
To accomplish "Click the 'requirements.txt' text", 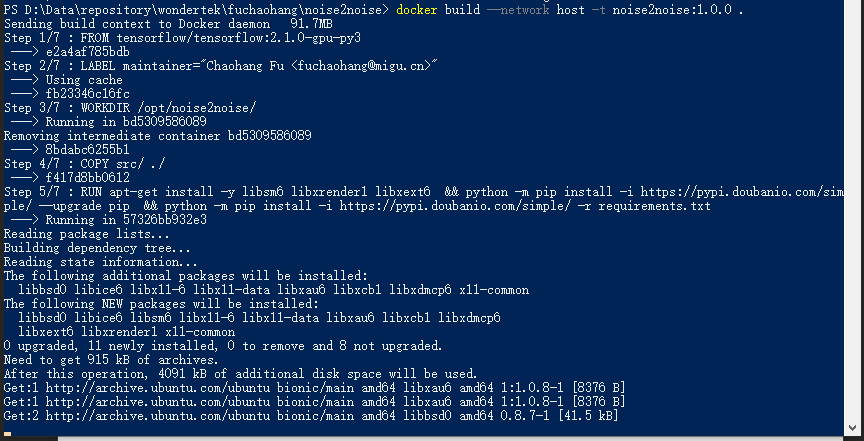I will [x=655, y=206].
